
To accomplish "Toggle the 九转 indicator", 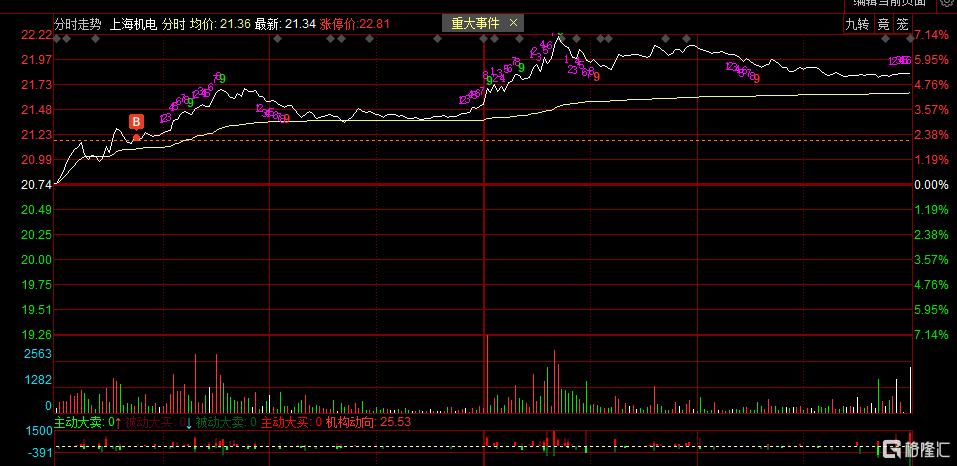I will (x=856, y=24).
